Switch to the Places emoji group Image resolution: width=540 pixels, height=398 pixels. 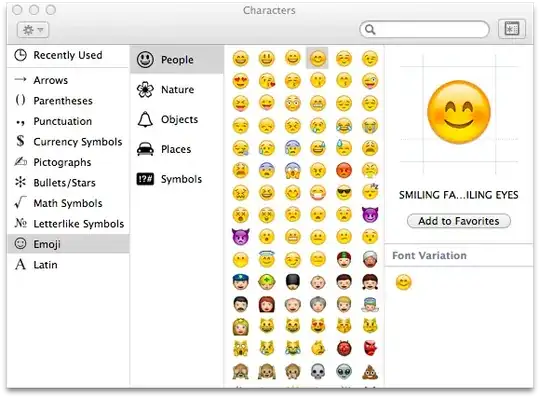[x=177, y=149]
